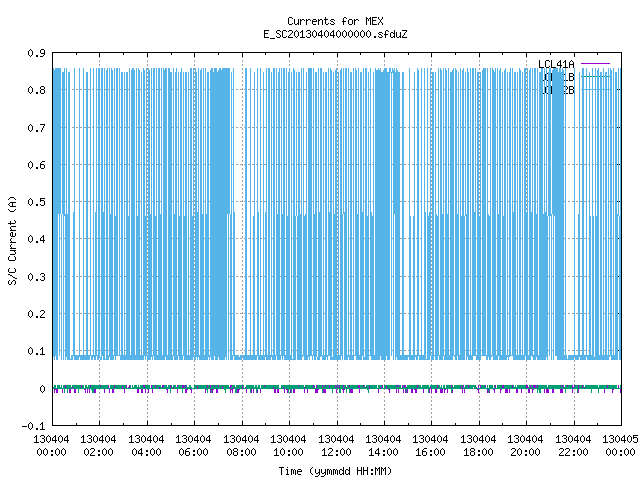Select the file name 'E_SC20130404000000.sfduZ' subtitle

click(335, 34)
